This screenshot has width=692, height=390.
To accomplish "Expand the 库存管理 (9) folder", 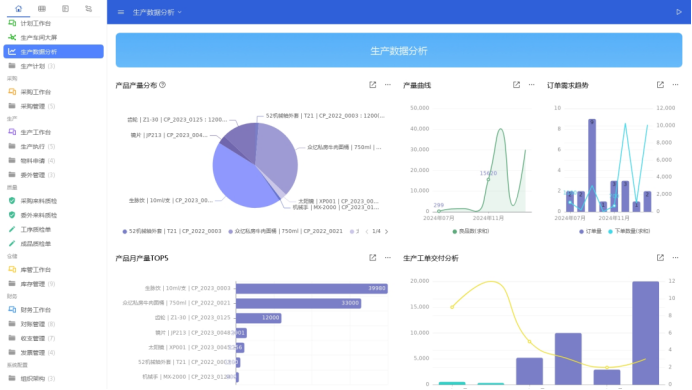I will coord(53,284).
